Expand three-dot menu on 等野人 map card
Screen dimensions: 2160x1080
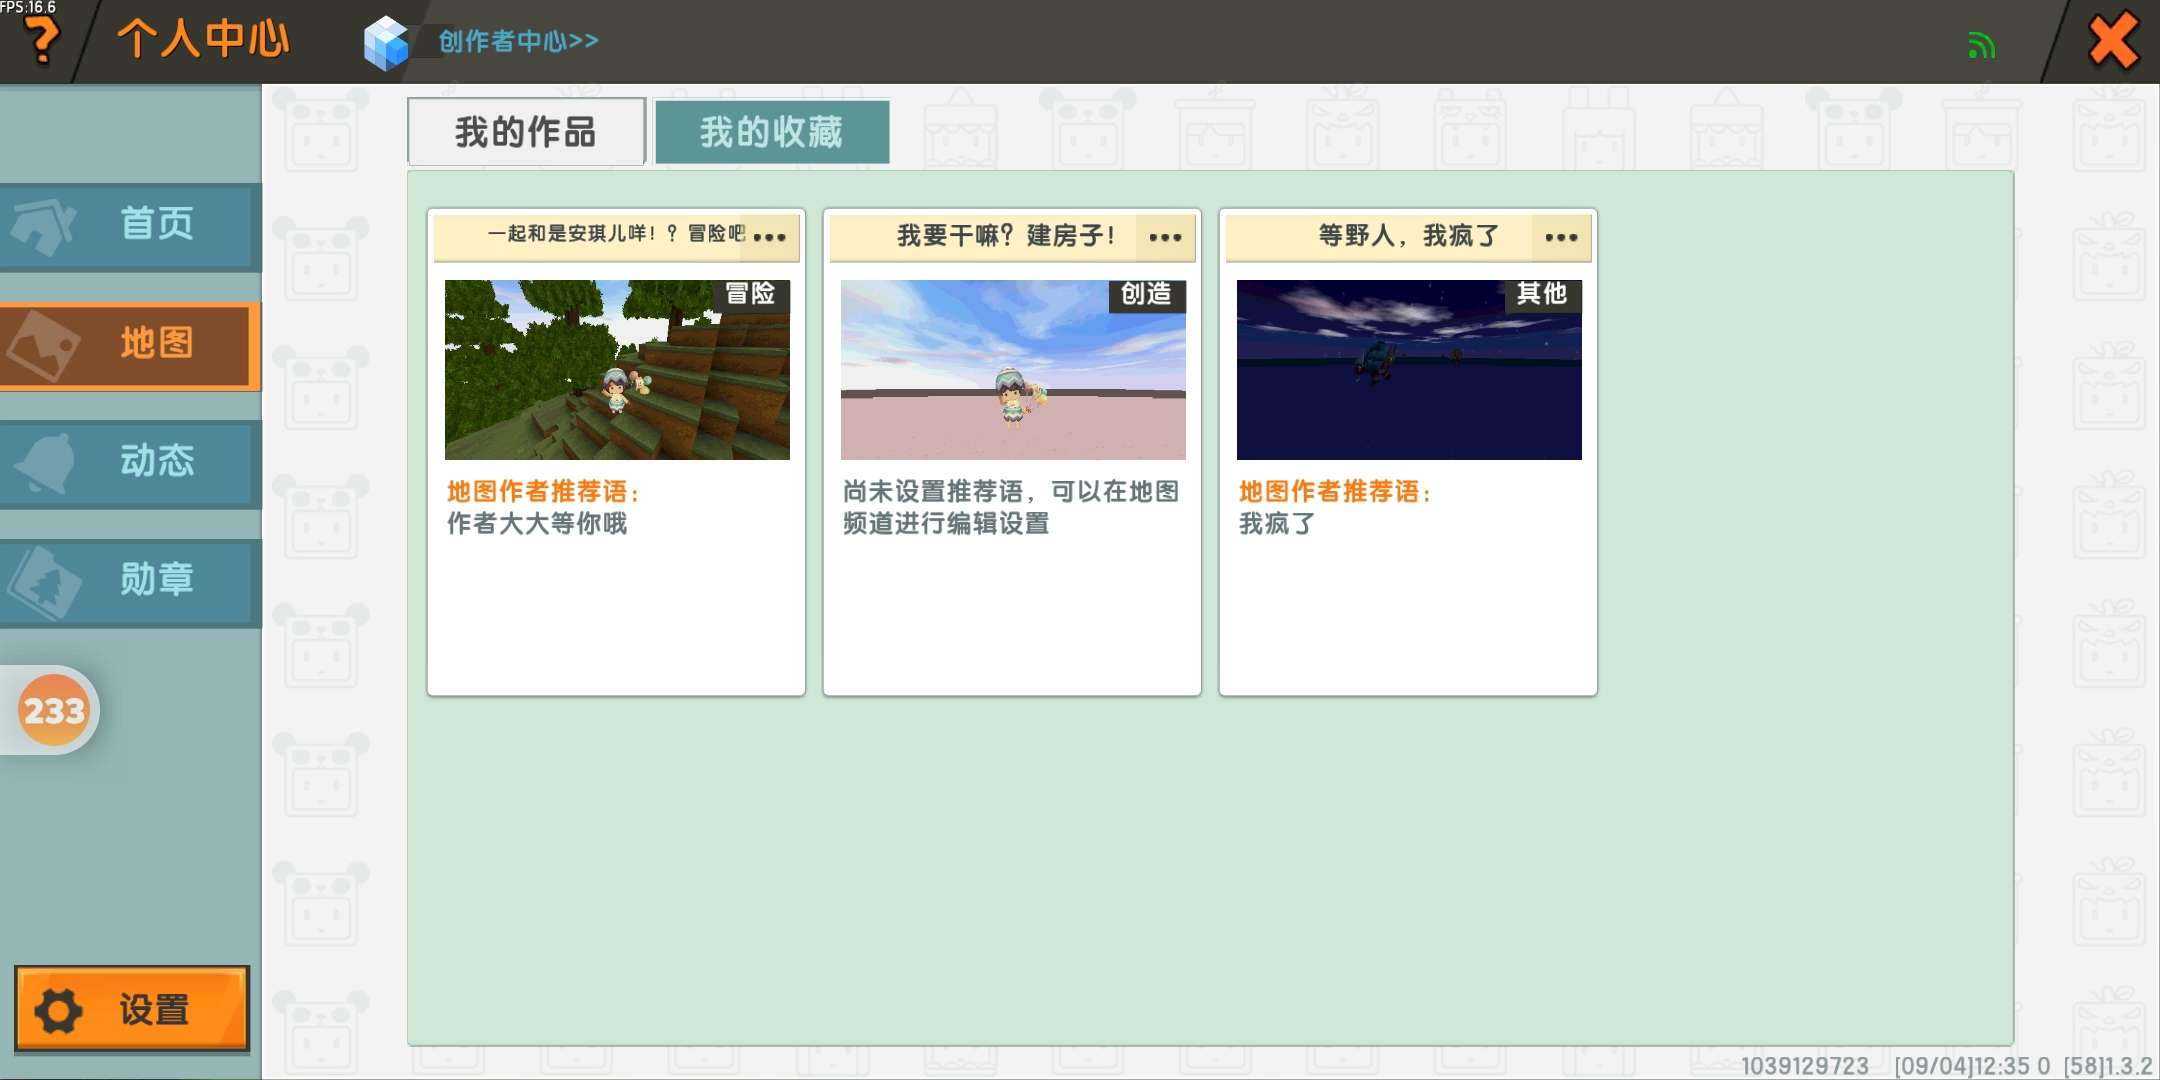pyautogui.click(x=1561, y=237)
